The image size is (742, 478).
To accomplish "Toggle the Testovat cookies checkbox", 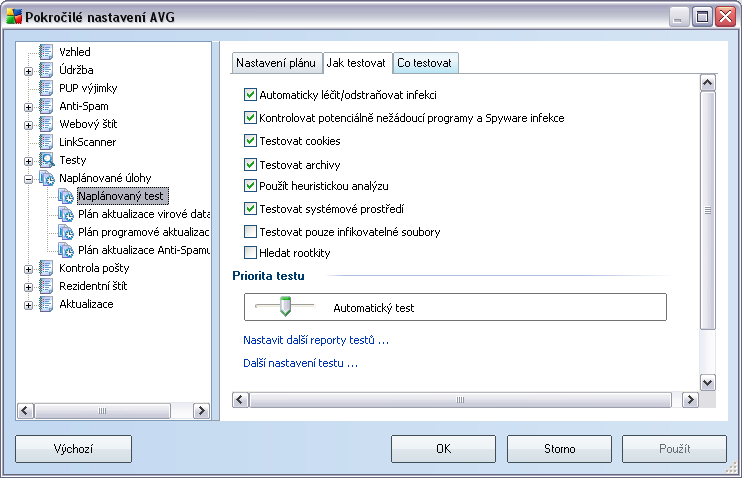I will [250, 141].
